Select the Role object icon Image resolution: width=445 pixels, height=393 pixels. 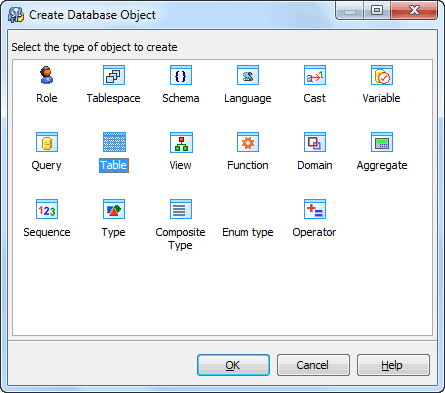[47, 75]
